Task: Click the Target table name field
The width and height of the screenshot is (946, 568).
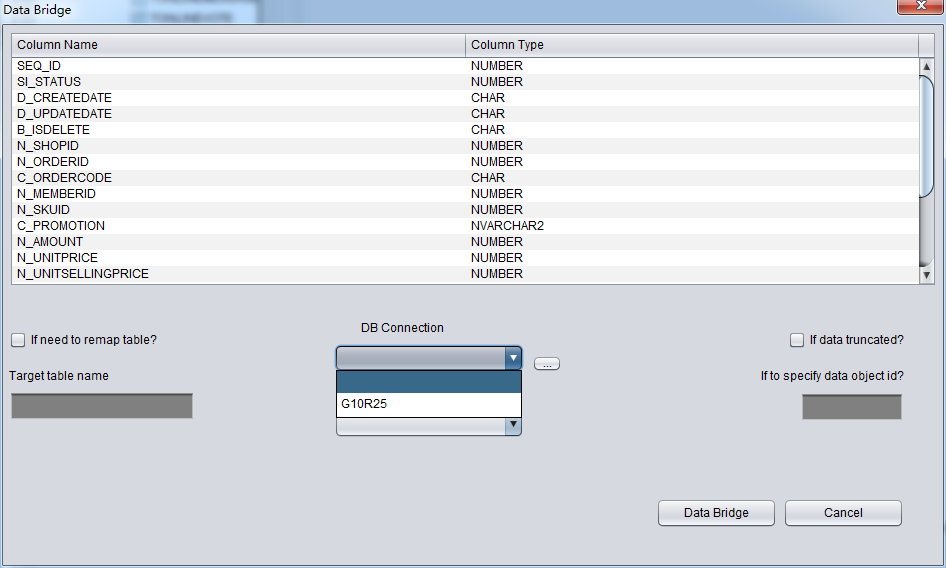Action: (x=101, y=406)
